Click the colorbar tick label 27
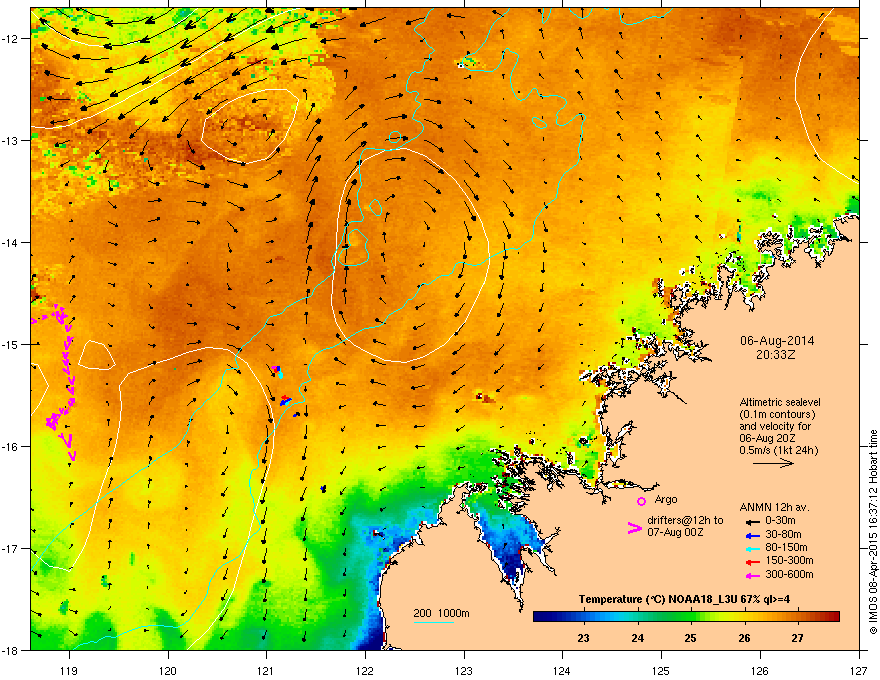The width and height of the screenshot is (880, 680). (798, 638)
